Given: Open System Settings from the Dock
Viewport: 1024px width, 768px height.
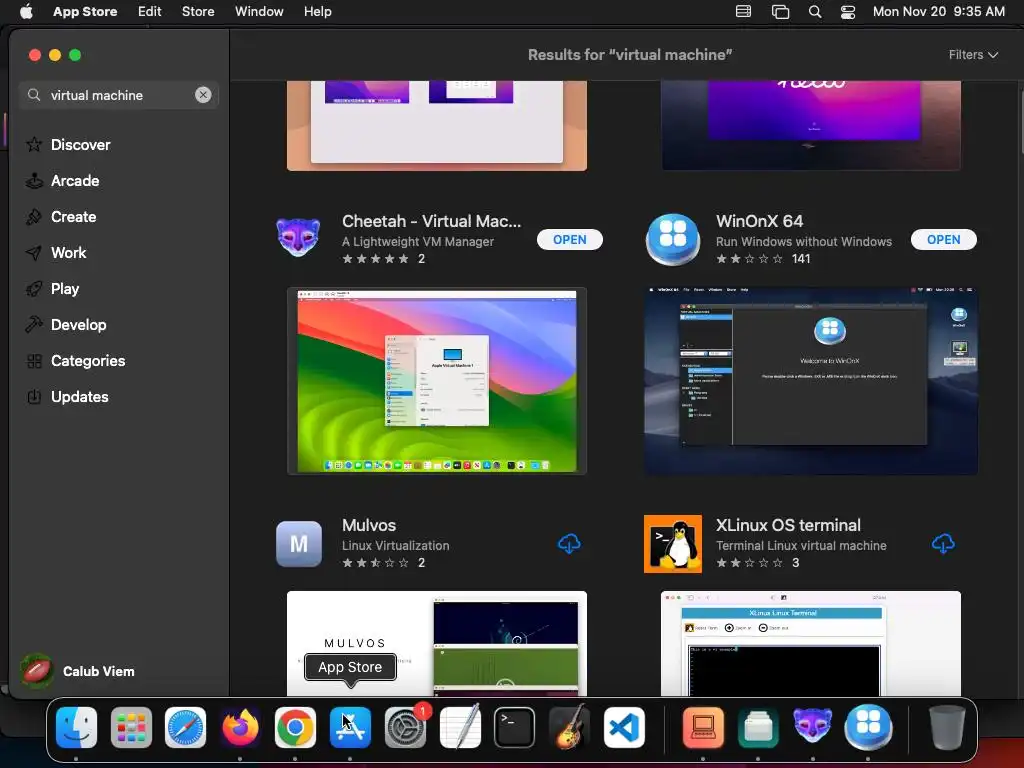Looking at the screenshot, I should [405, 727].
